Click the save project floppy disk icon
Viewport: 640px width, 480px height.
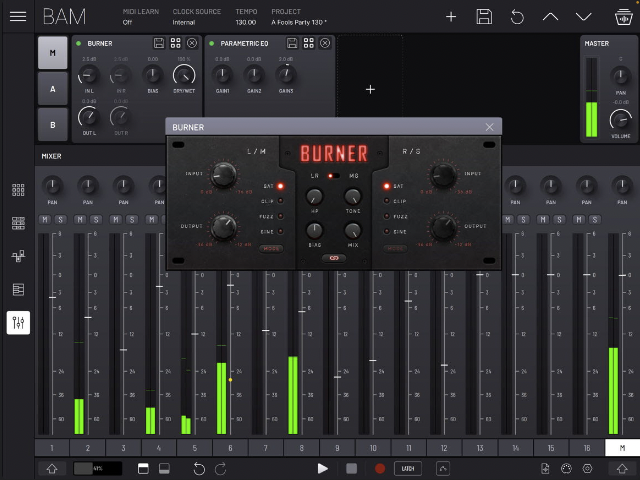[x=484, y=16]
